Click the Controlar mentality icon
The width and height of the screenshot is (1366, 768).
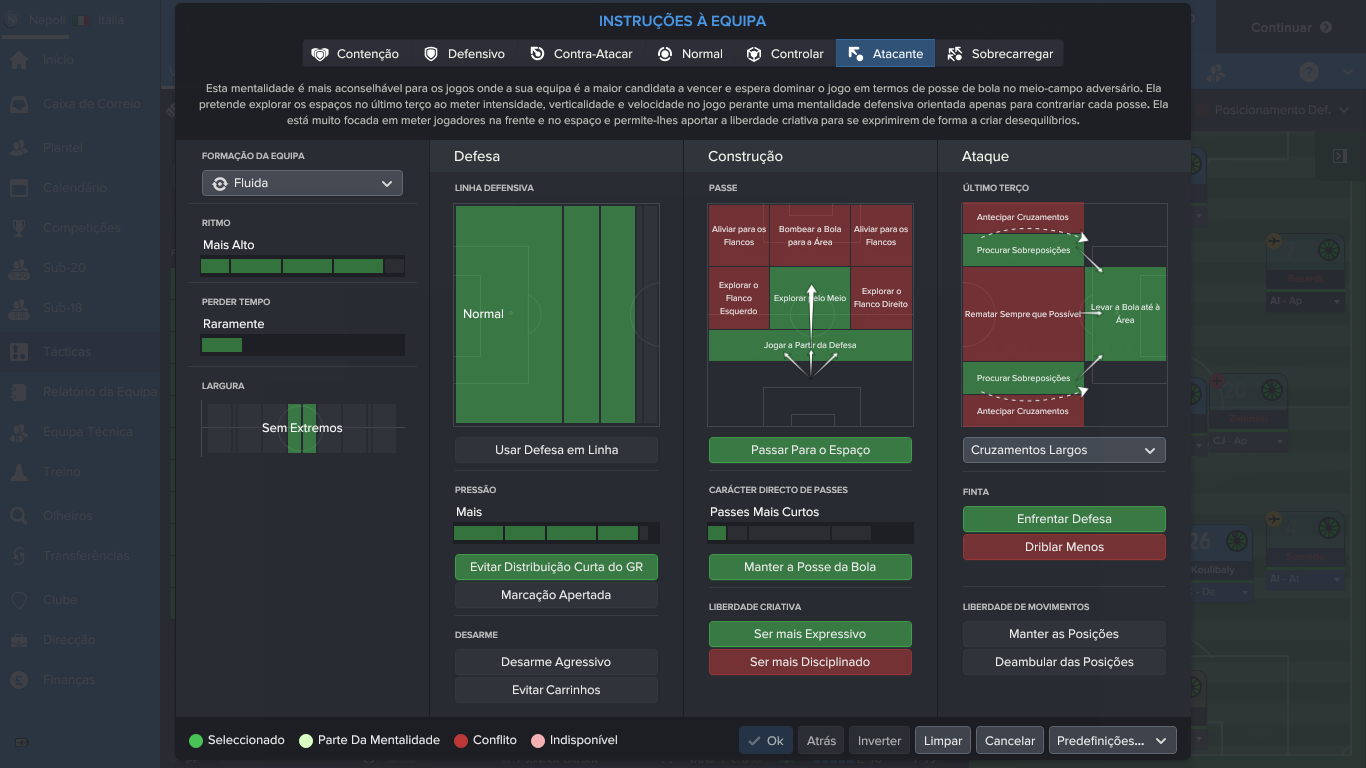tap(754, 54)
